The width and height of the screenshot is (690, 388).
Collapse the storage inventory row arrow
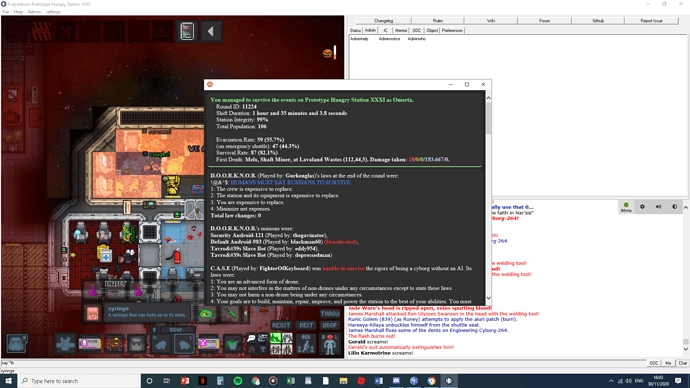(x=246, y=314)
